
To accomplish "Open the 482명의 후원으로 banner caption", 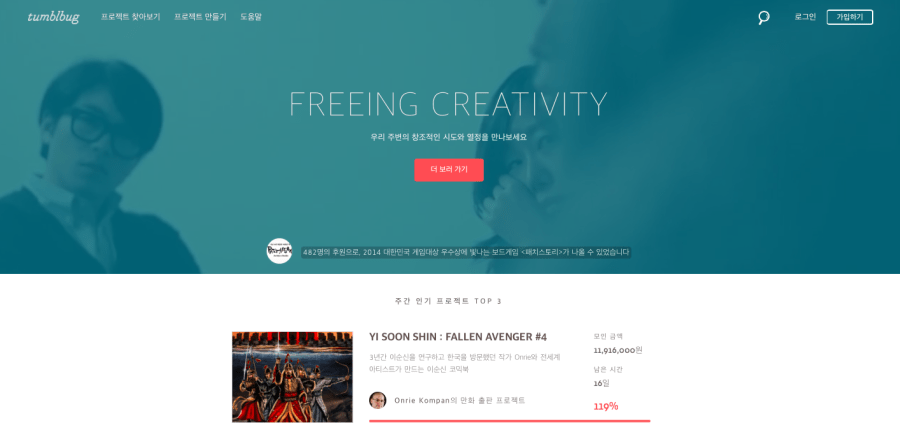I will [465, 252].
